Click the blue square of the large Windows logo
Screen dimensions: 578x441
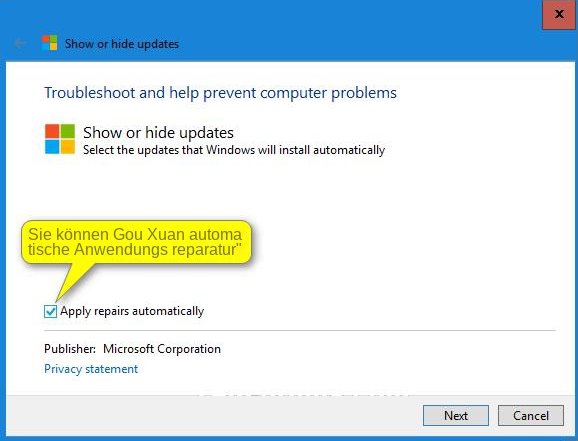(52, 147)
